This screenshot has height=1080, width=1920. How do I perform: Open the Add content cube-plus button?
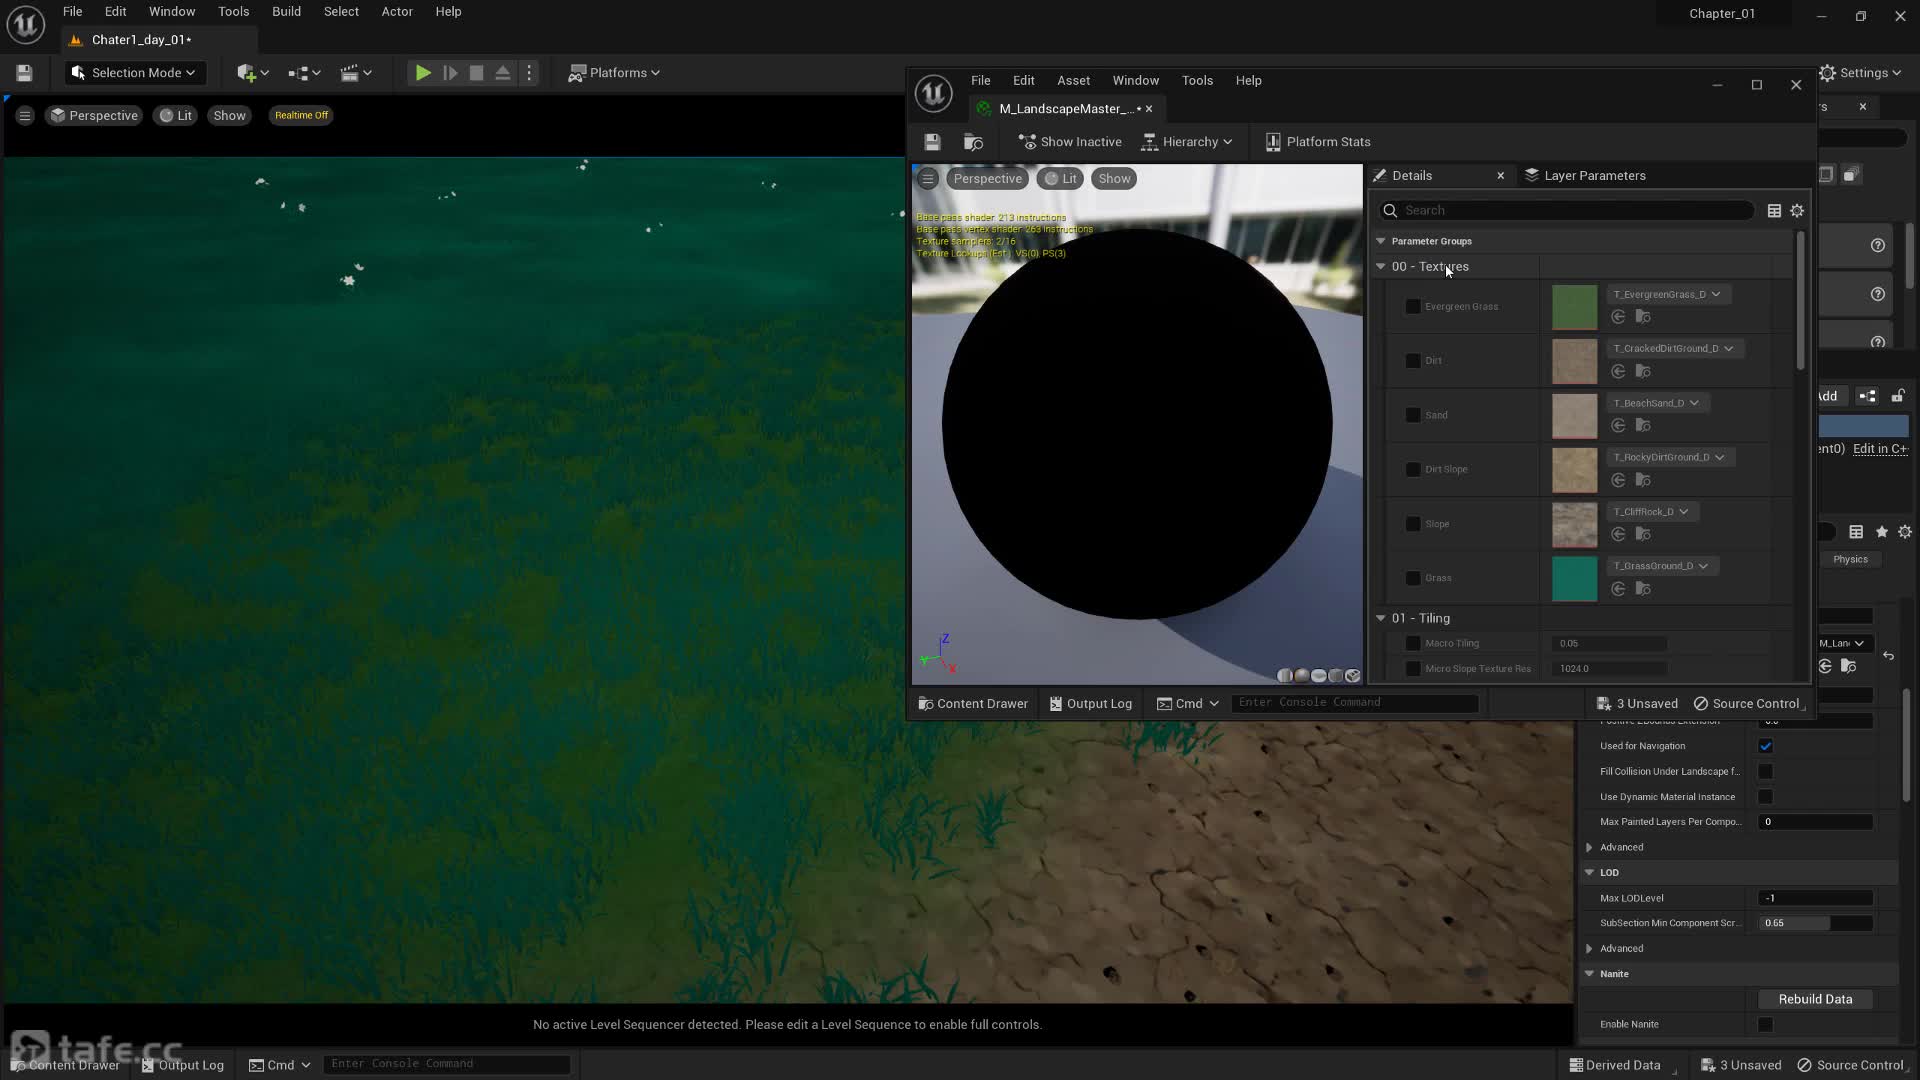pyautogui.click(x=252, y=73)
